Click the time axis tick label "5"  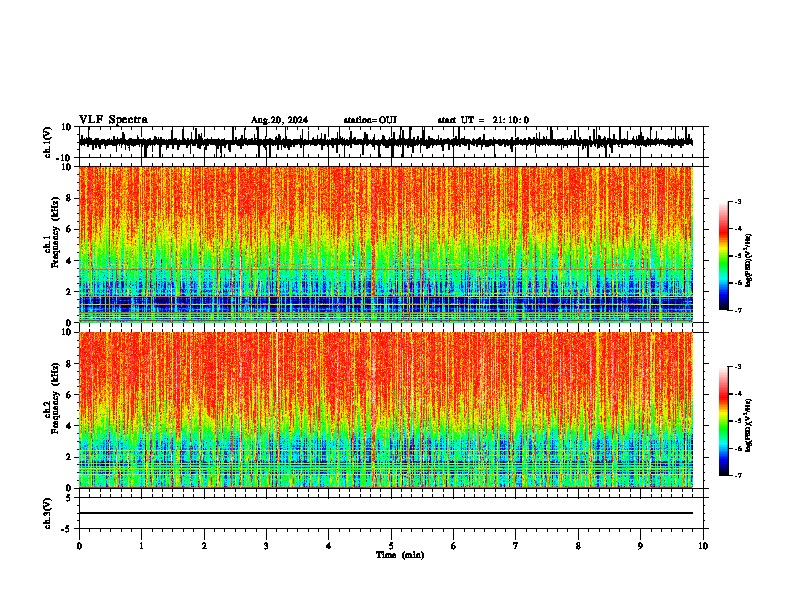tap(391, 546)
